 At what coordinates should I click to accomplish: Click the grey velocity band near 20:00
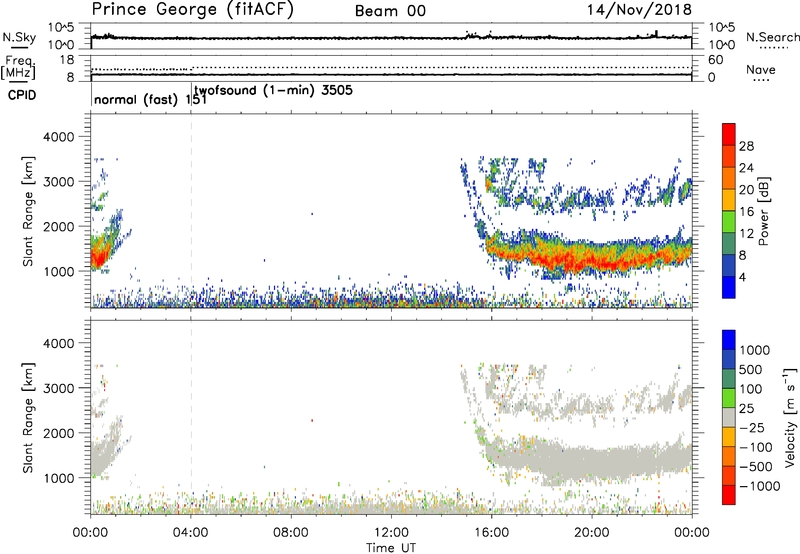pos(592,462)
